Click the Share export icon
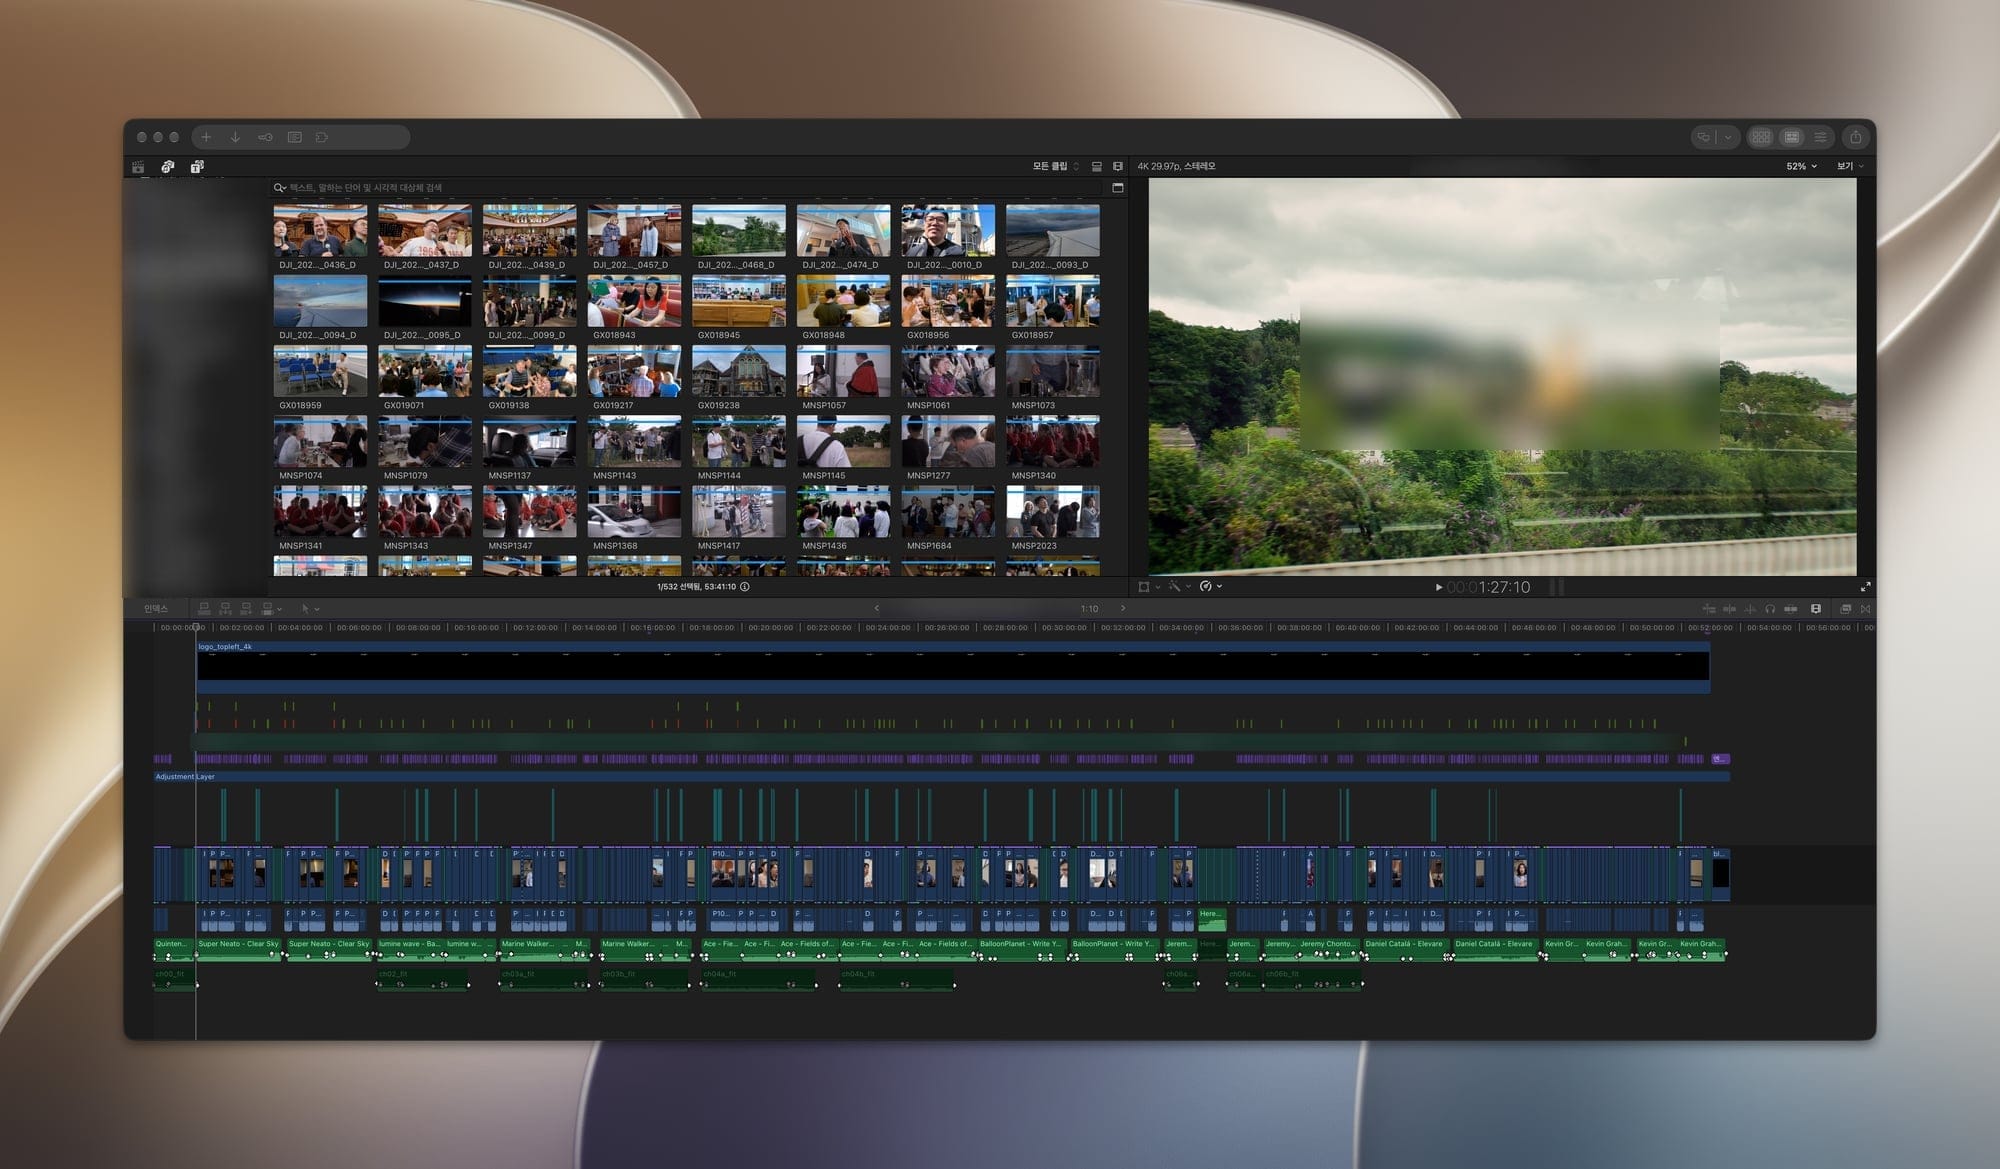This screenshot has height=1169, width=2000. tap(1856, 137)
